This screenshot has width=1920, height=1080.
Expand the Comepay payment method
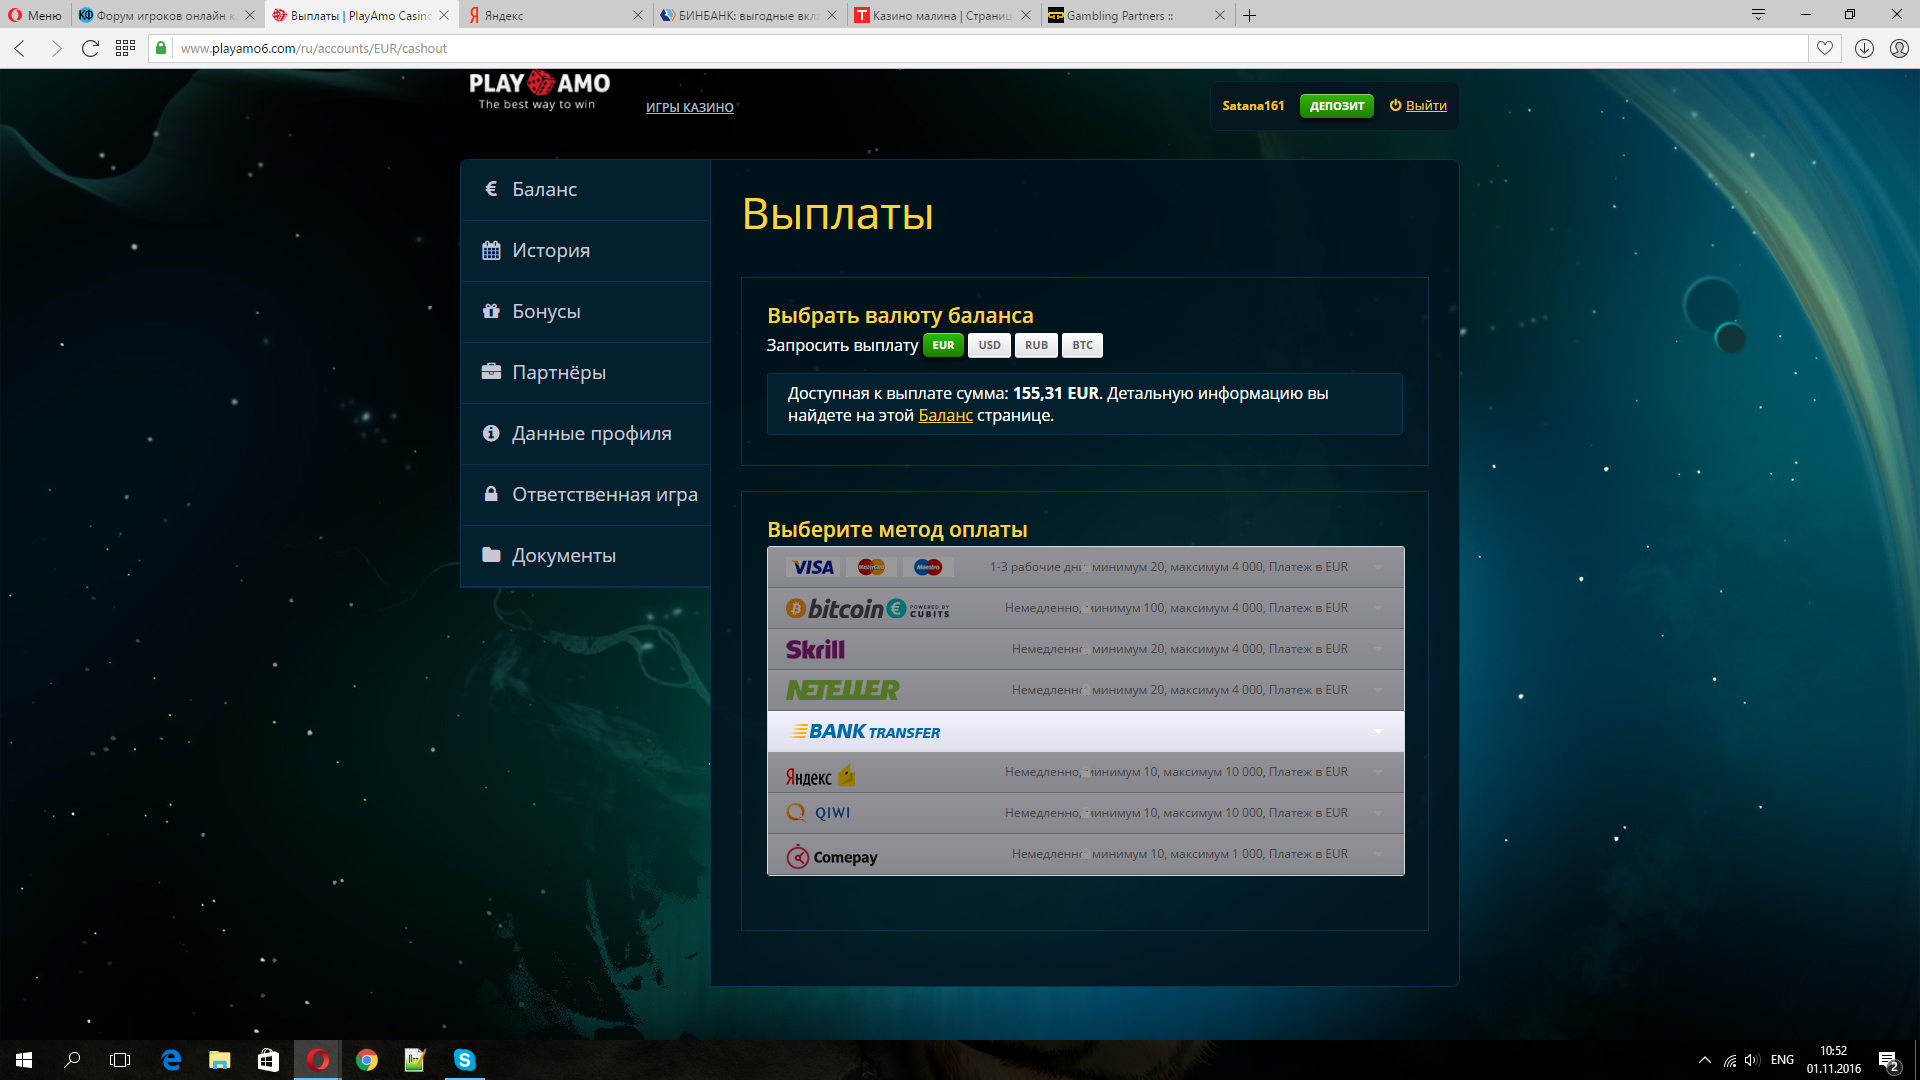pos(1085,854)
